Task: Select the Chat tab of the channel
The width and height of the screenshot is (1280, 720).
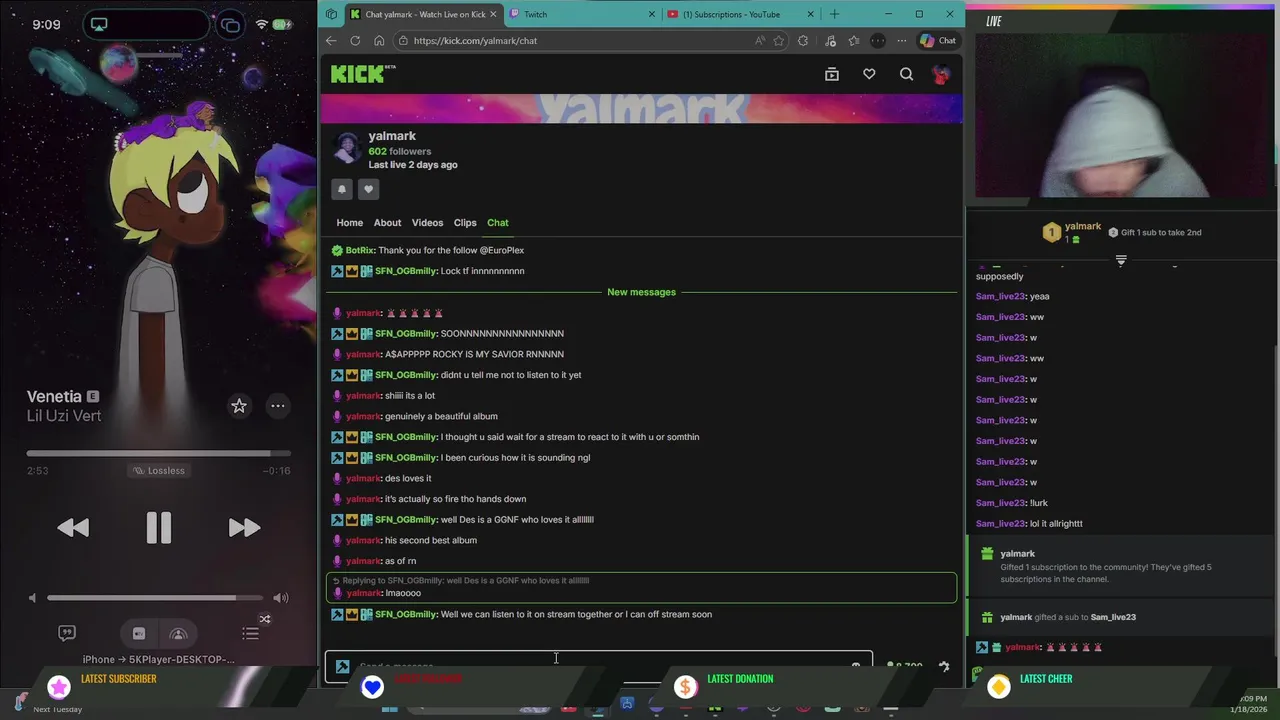Action: point(498,223)
